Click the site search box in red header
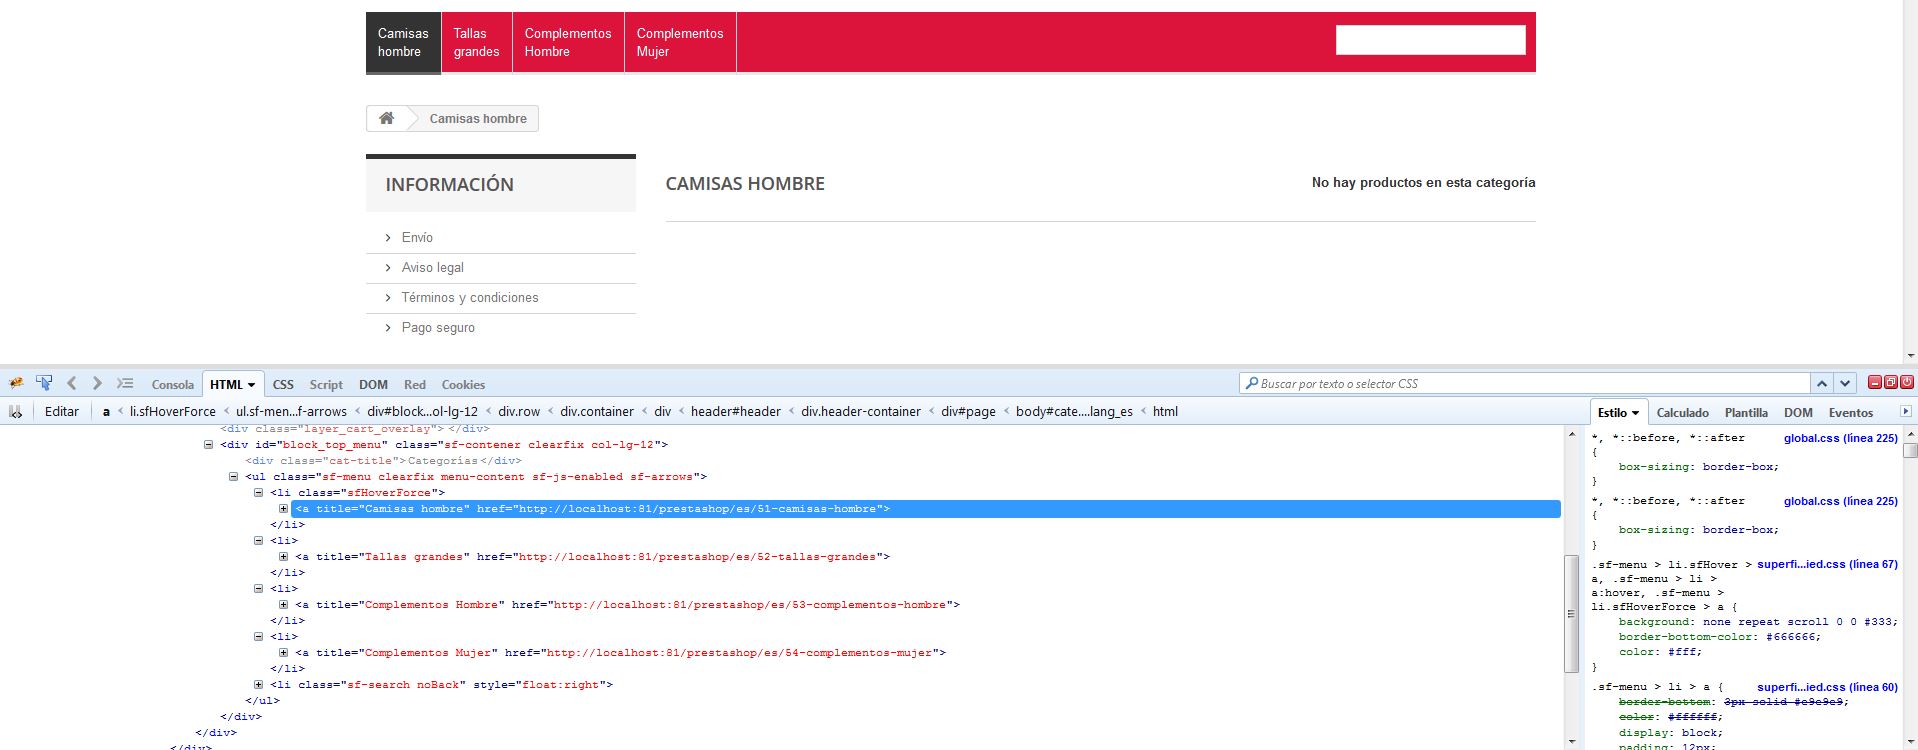 click(x=1430, y=40)
